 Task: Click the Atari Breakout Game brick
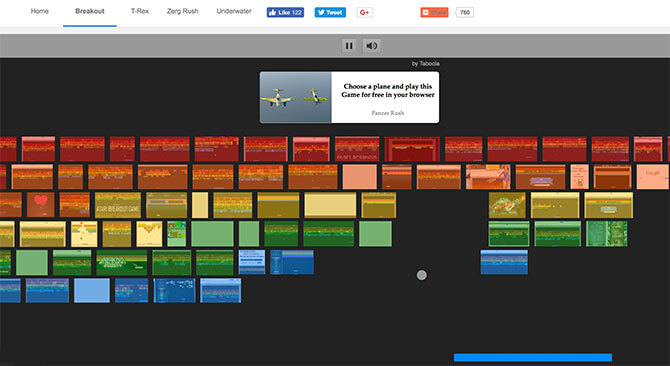pos(118,205)
